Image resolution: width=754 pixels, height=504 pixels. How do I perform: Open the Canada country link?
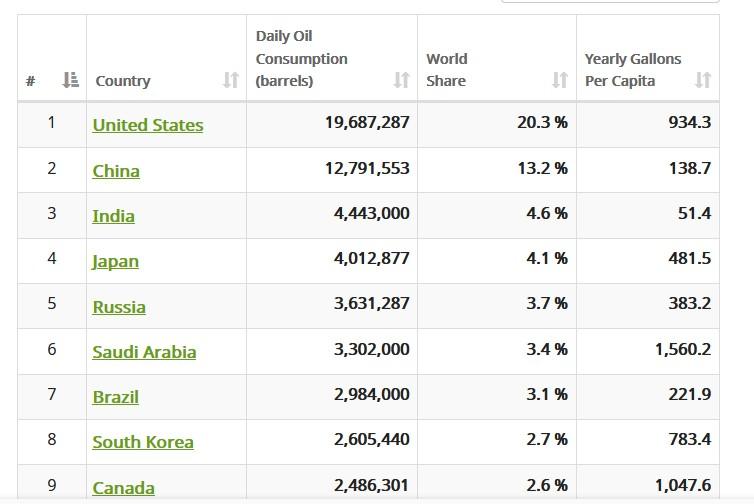click(x=124, y=488)
